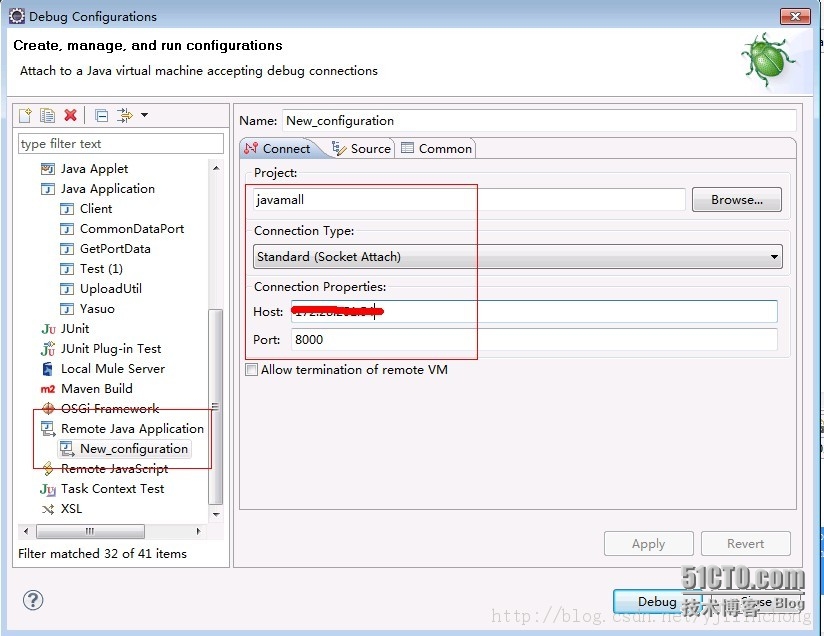Switch to the Source tab
This screenshot has width=824, height=636.
[362, 149]
